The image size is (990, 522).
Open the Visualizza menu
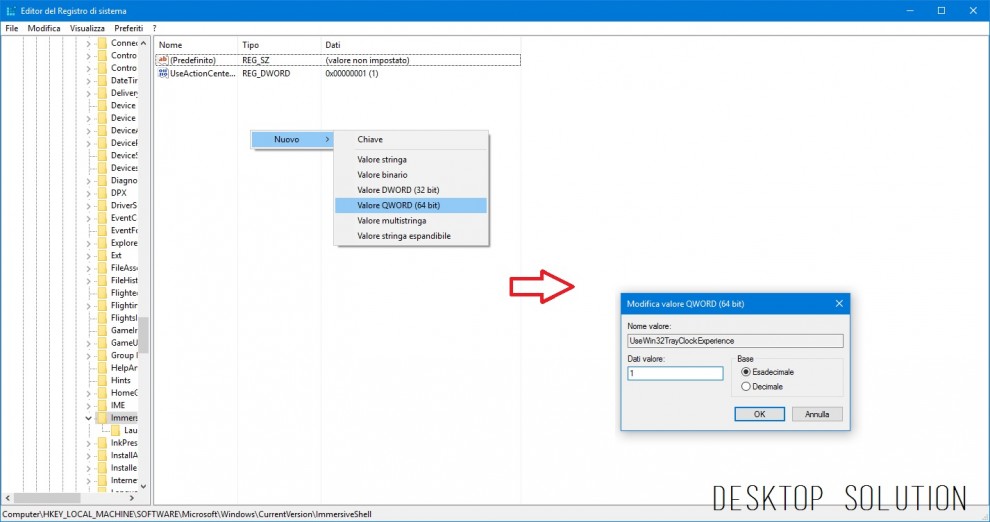tap(87, 28)
